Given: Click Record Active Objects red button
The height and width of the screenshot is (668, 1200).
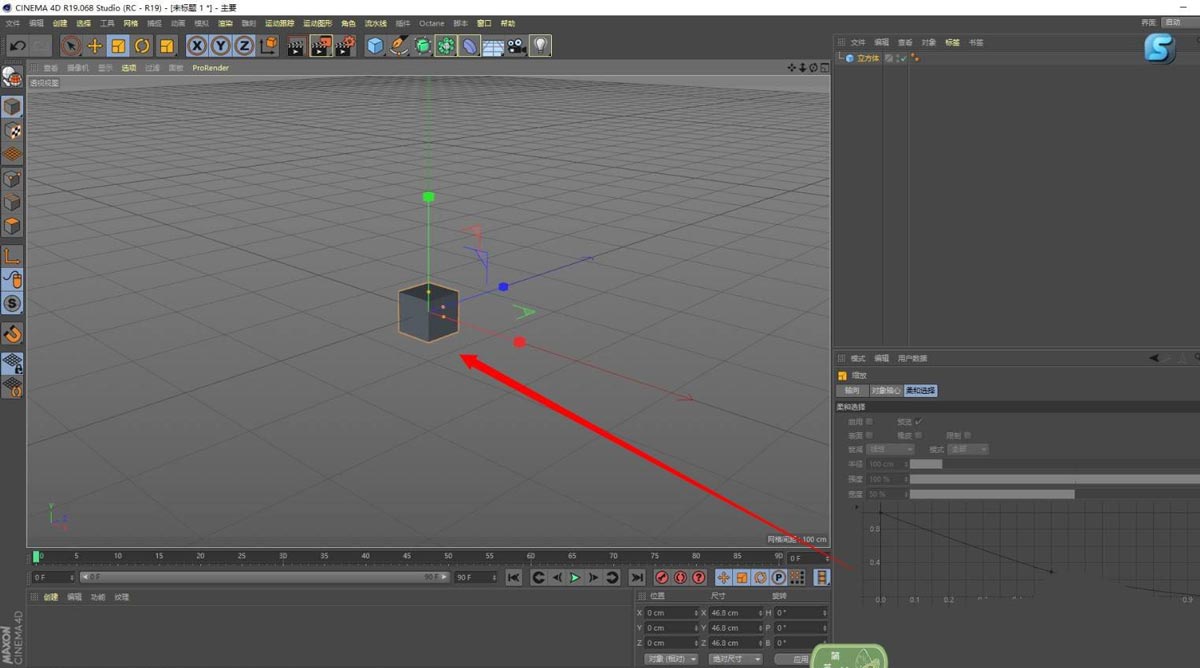Looking at the screenshot, I should (x=662, y=577).
